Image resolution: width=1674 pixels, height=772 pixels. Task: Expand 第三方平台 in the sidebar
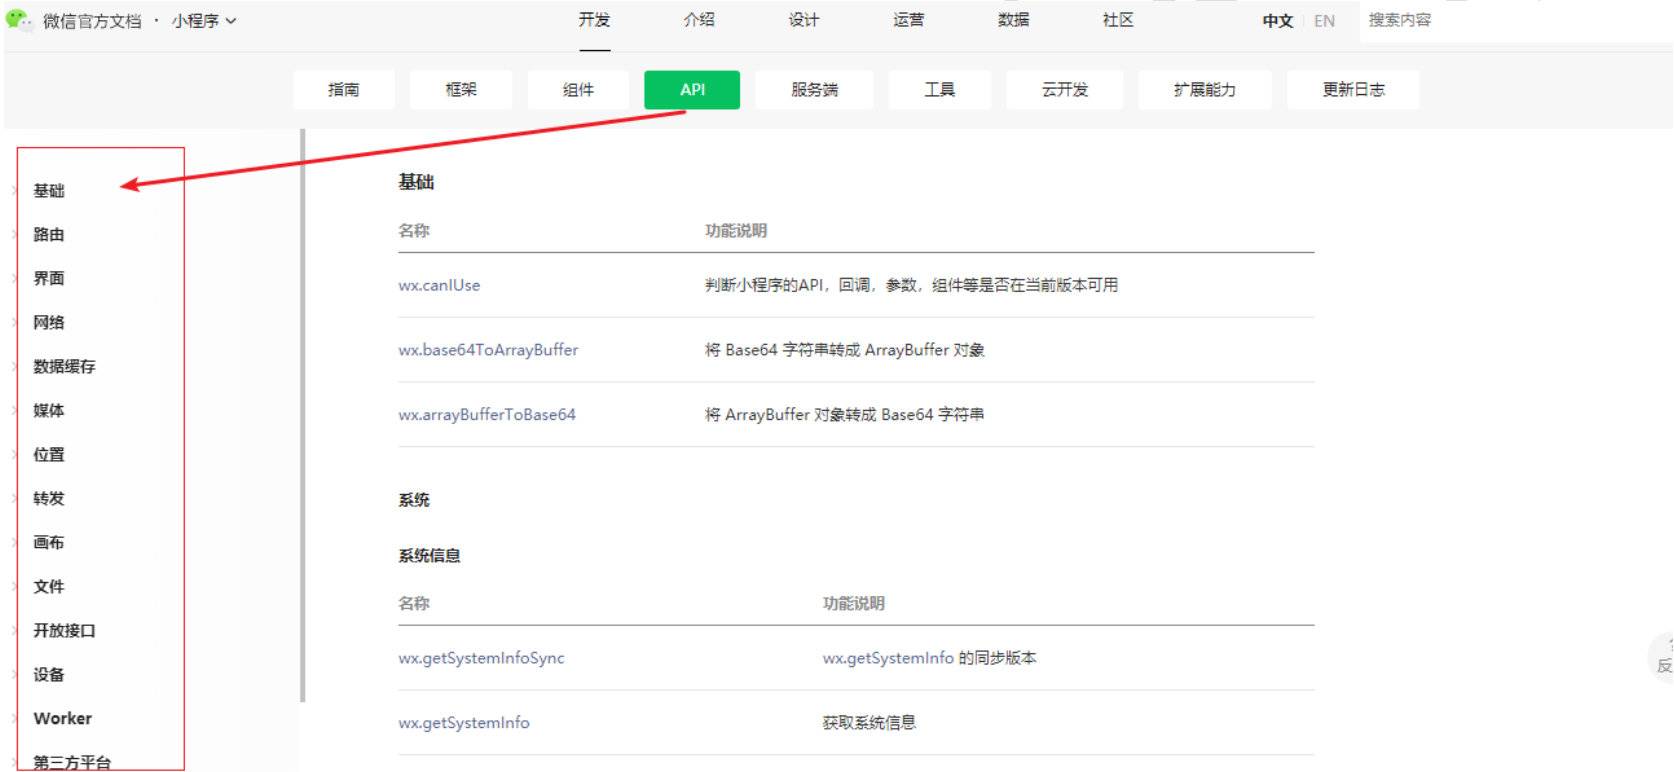pos(72,762)
